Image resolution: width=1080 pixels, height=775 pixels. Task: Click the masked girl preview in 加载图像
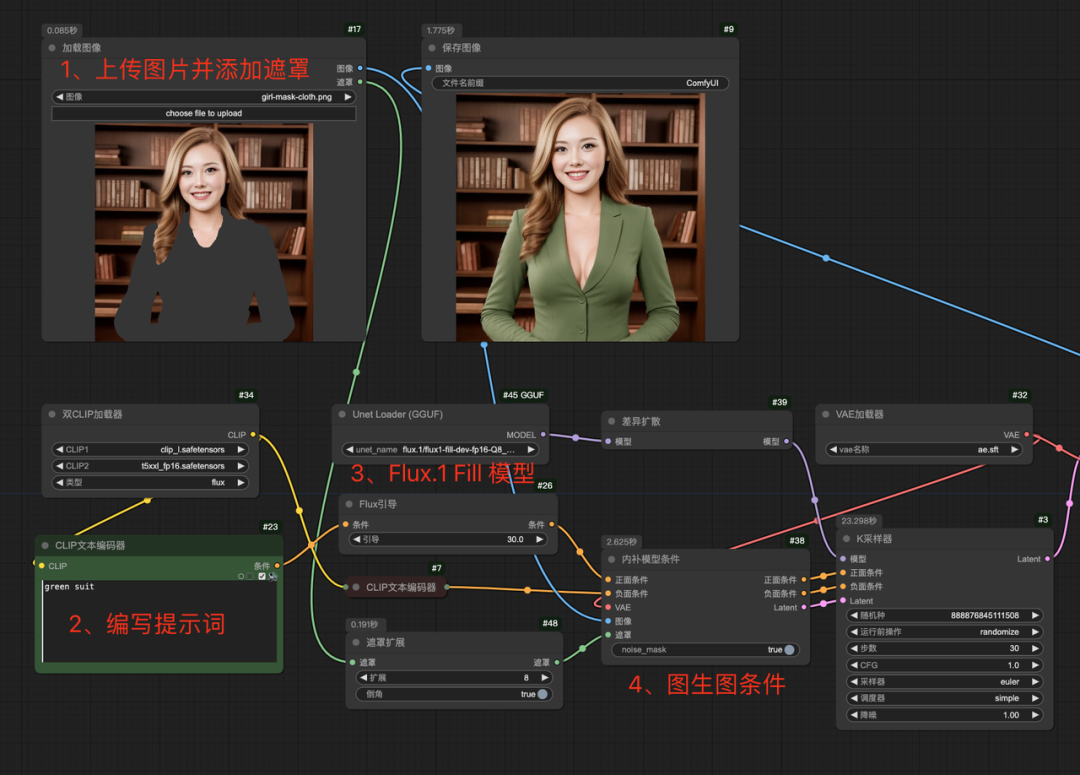[x=204, y=233]
